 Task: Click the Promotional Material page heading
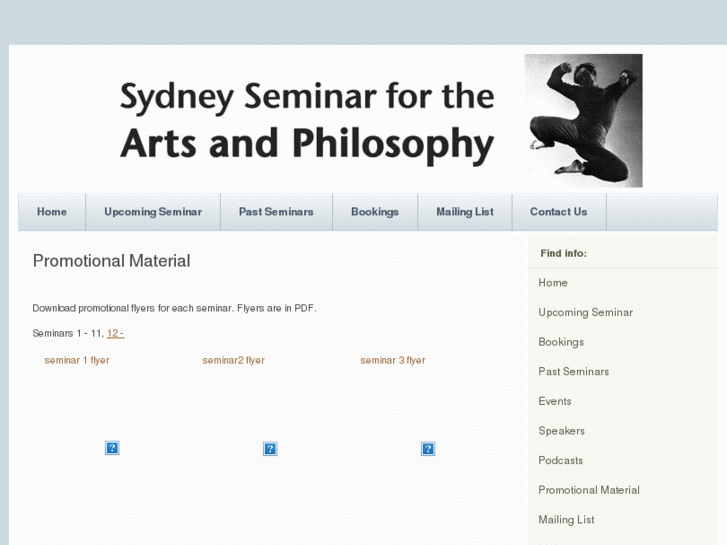[111, 261]
